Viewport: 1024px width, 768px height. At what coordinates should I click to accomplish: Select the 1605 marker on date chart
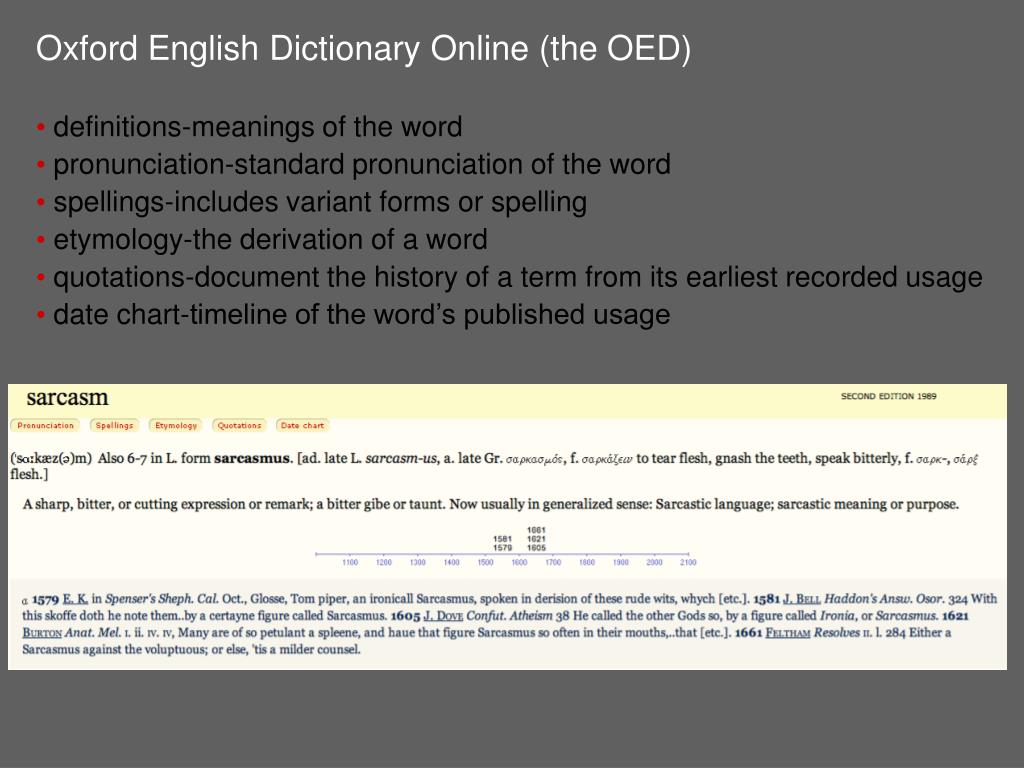pos(536,548)
